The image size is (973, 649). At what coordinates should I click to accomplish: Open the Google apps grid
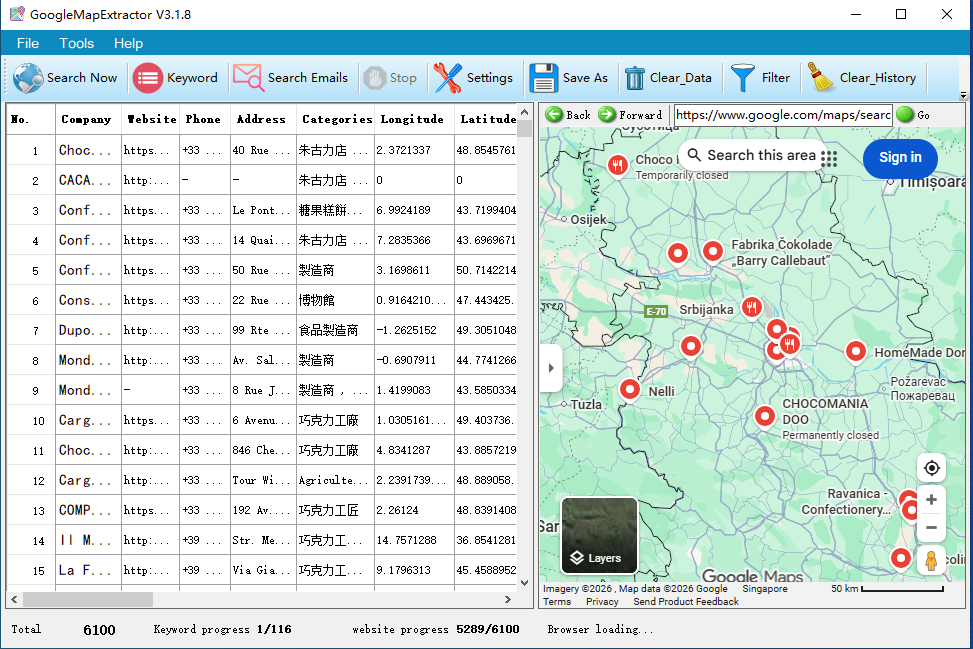tap(829, 158)
